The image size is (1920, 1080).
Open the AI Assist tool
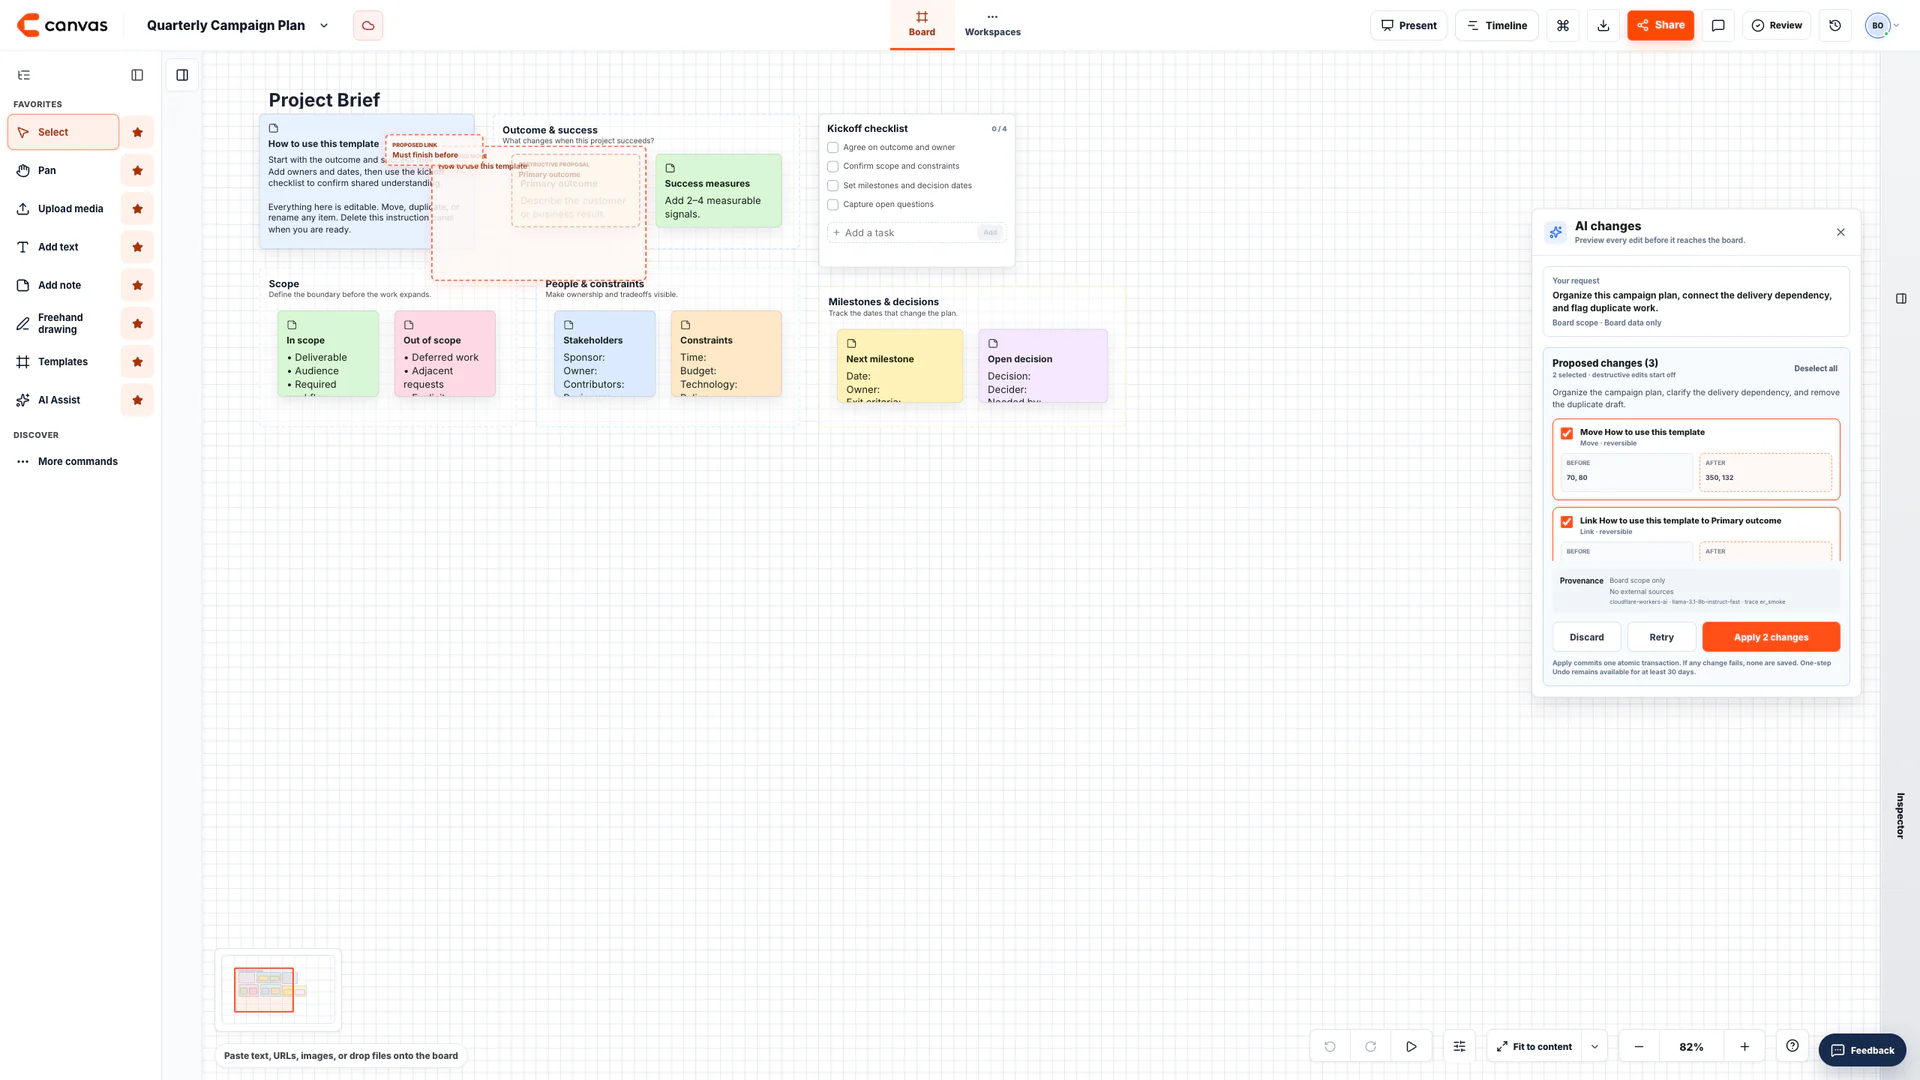point(63,400)
